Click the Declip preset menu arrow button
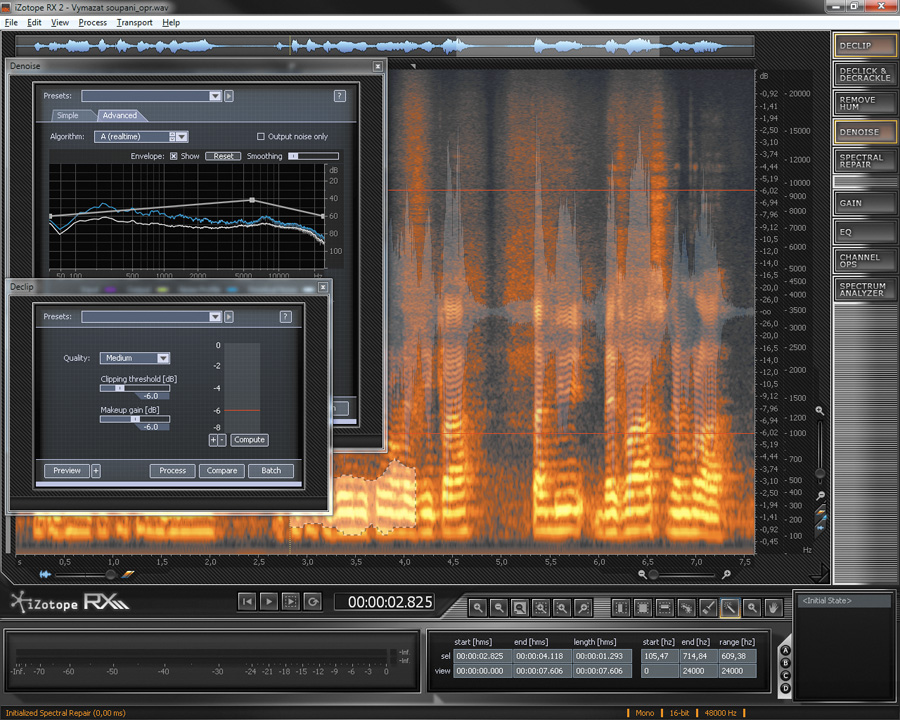Screen dimensions: 900x720 [229, 317]
